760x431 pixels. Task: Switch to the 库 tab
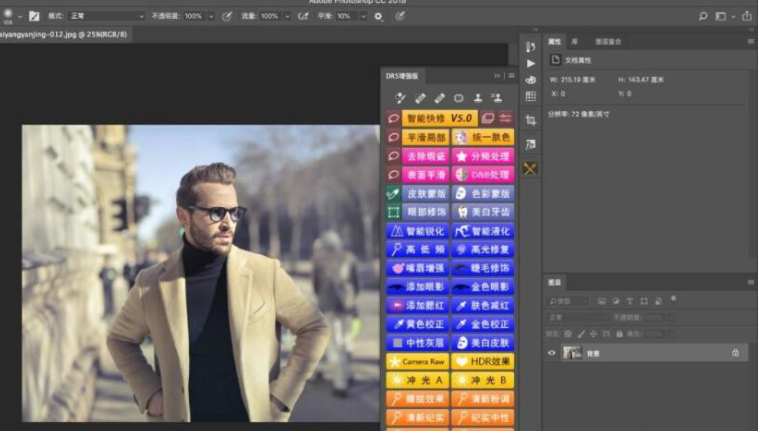tap(575, 42)
